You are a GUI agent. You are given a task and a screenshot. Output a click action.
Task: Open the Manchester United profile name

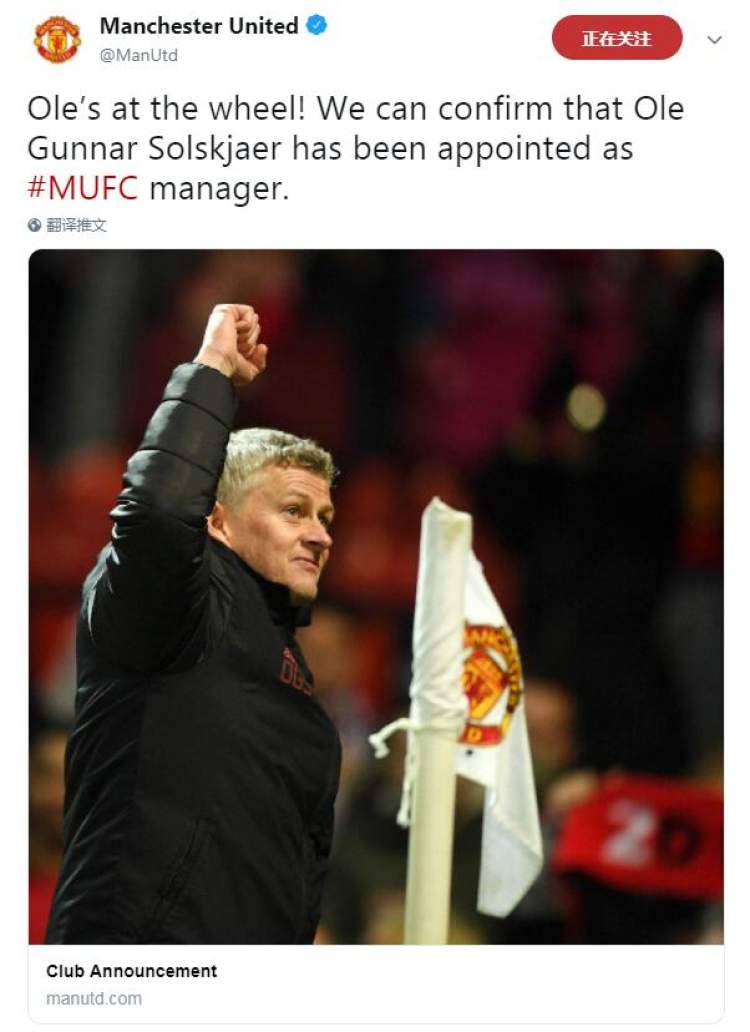pos(199,26)
